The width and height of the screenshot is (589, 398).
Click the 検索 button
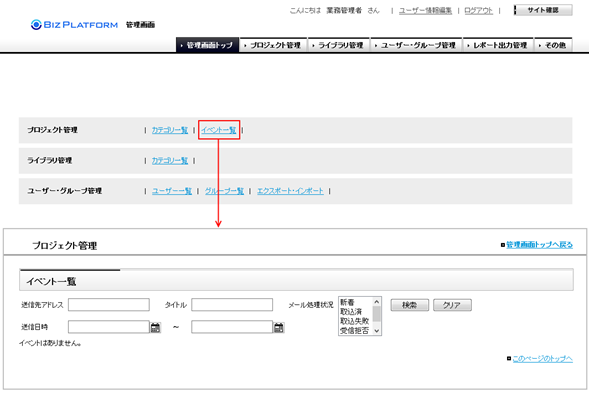coord(409,305)
